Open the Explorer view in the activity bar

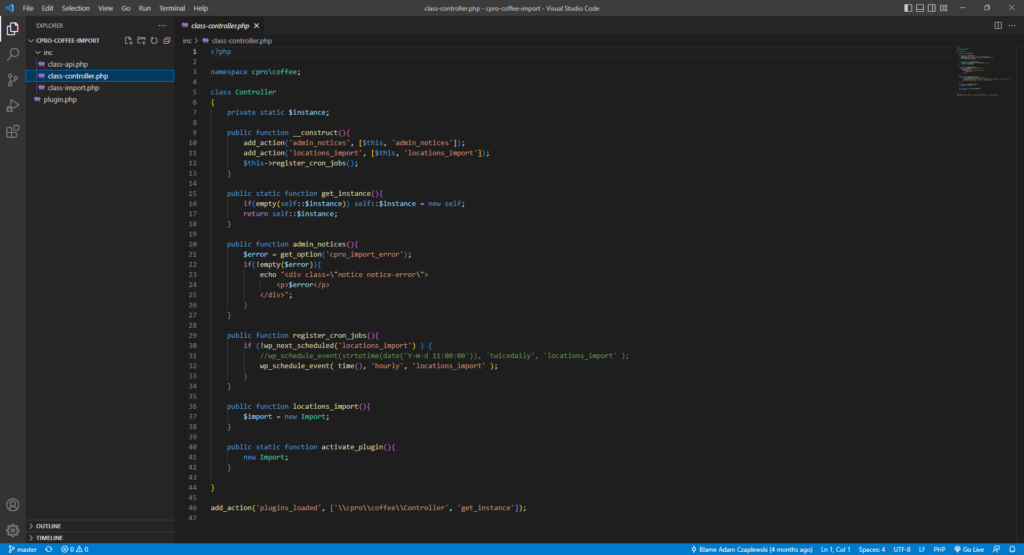(12, 29)
